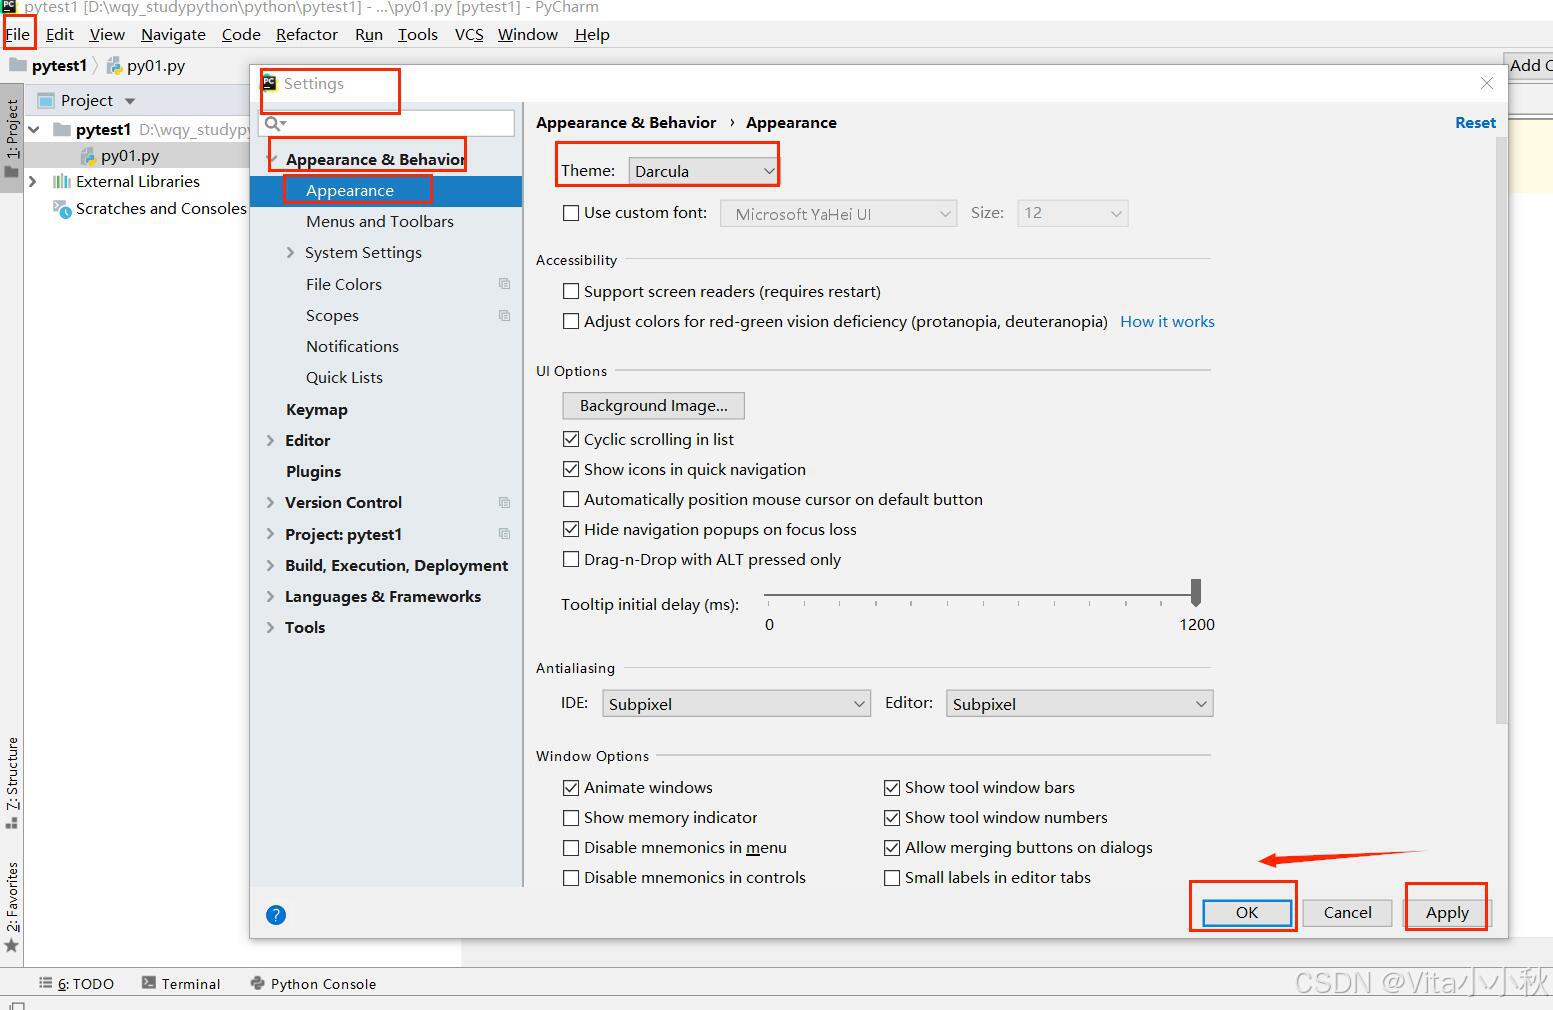Open the Tools menu in menu bar
The width and height of the screenshot is (1553, 1010).
tap(418, 34)
